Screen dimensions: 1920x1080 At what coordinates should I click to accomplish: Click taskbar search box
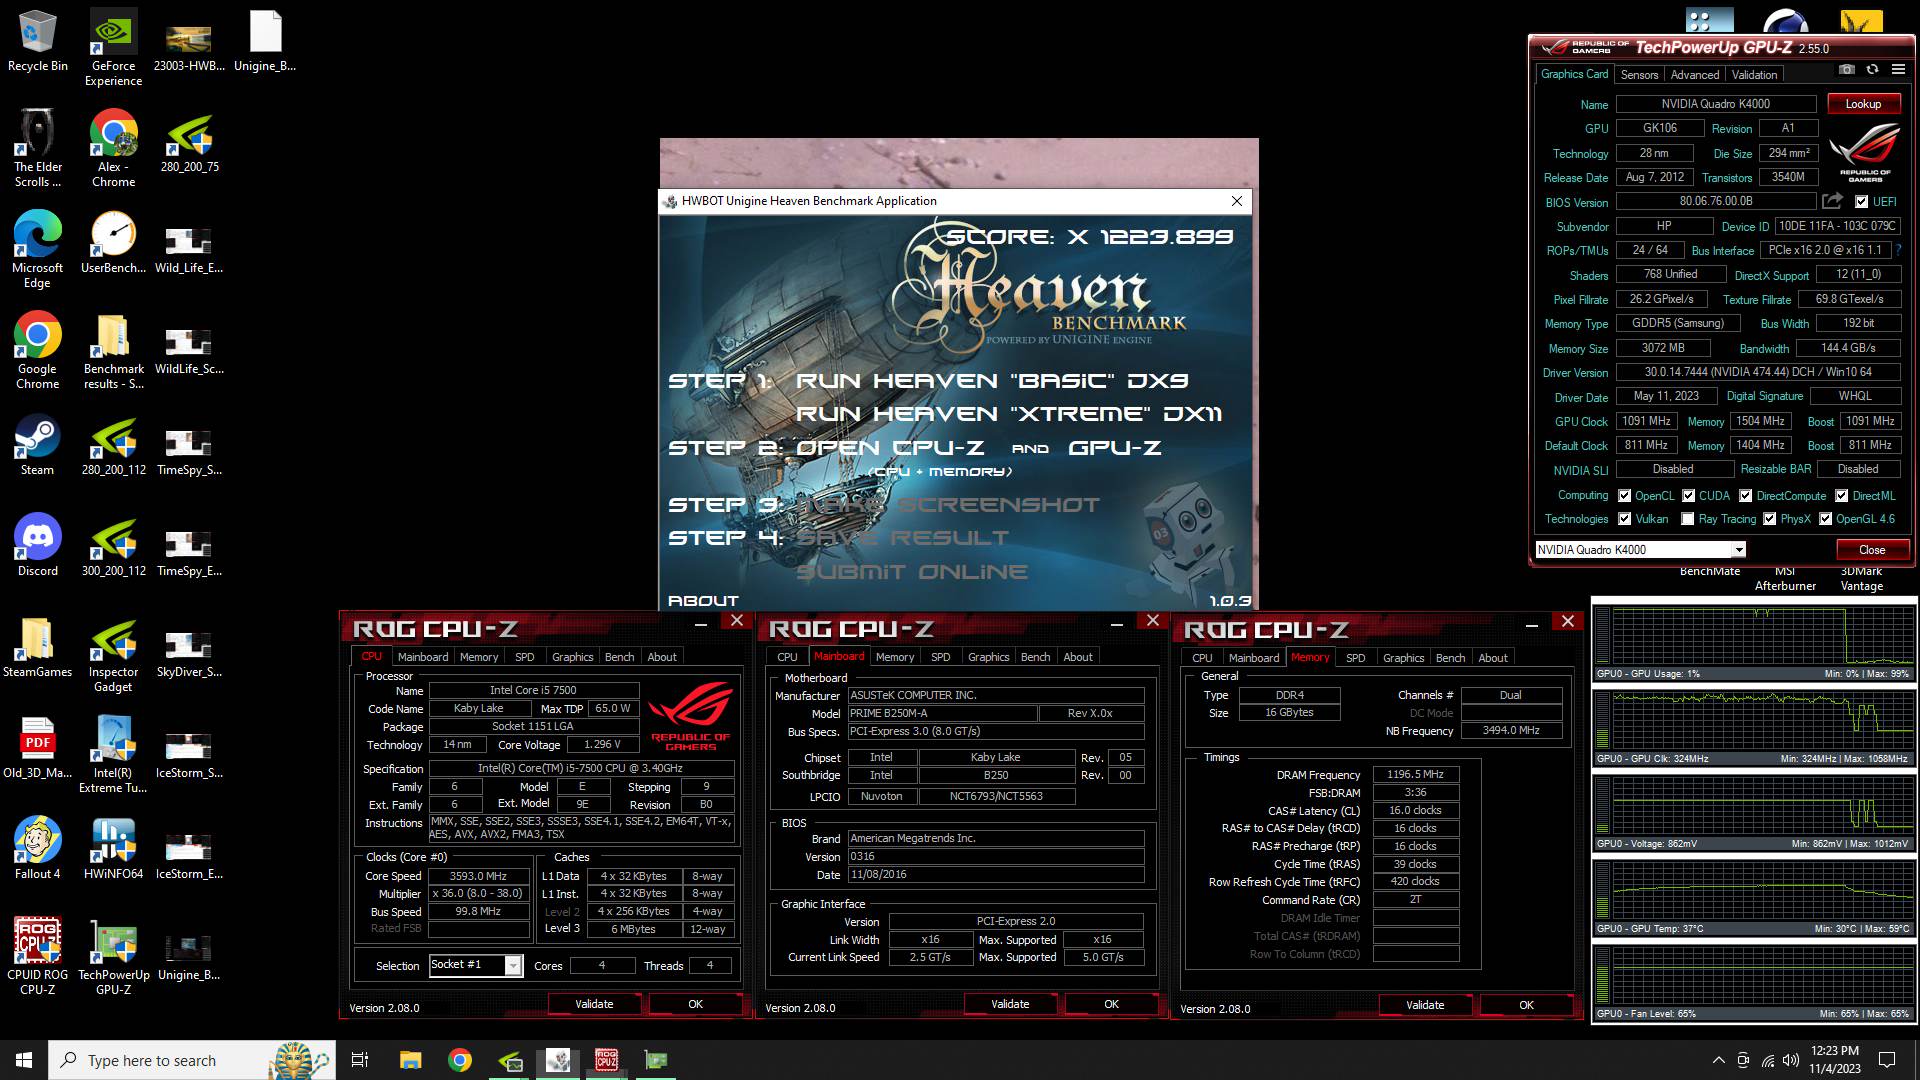(192, 1060)
